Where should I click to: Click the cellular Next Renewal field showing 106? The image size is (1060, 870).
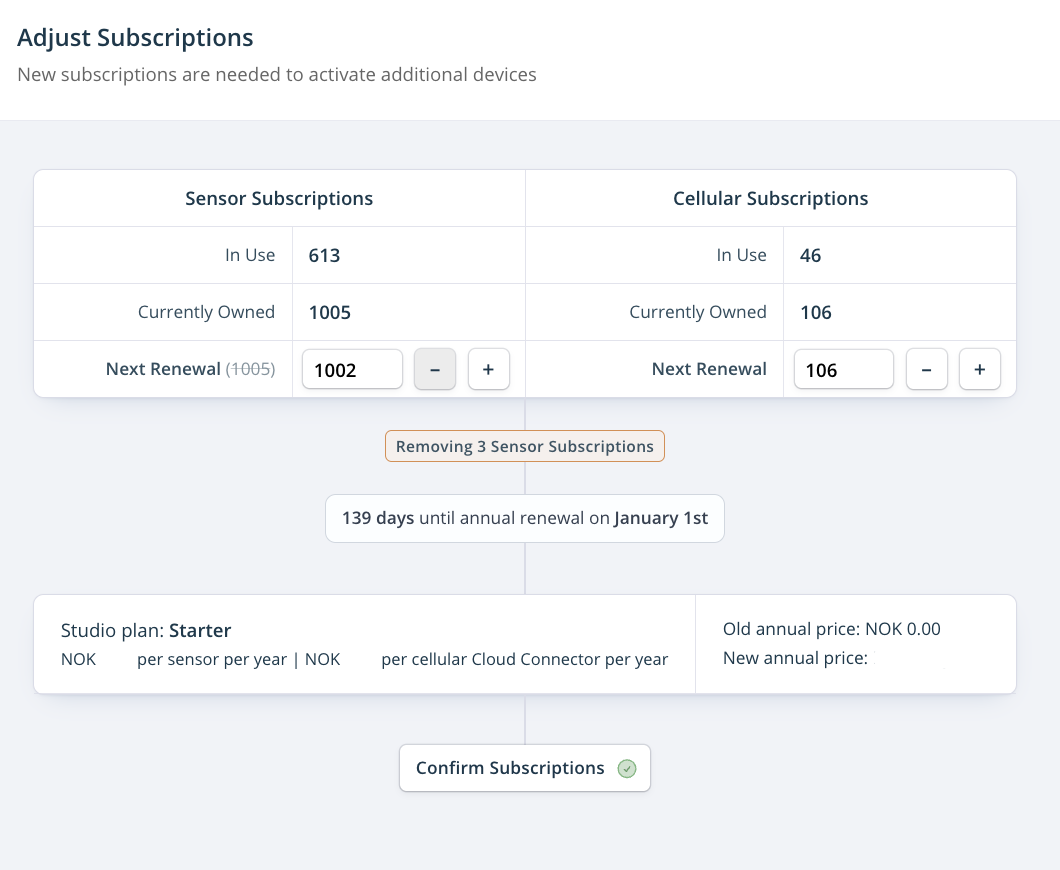[x=844, y=369]
